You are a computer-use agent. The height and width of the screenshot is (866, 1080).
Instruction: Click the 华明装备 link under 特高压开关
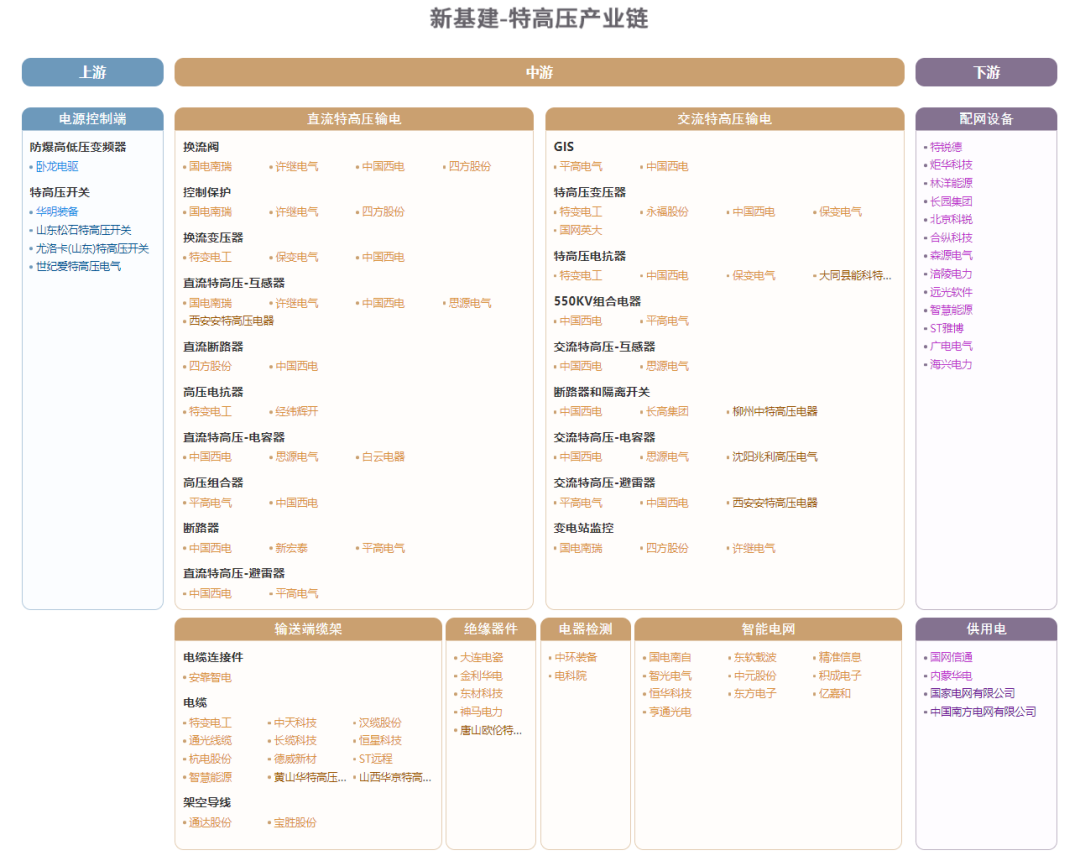tap(55, 211)
